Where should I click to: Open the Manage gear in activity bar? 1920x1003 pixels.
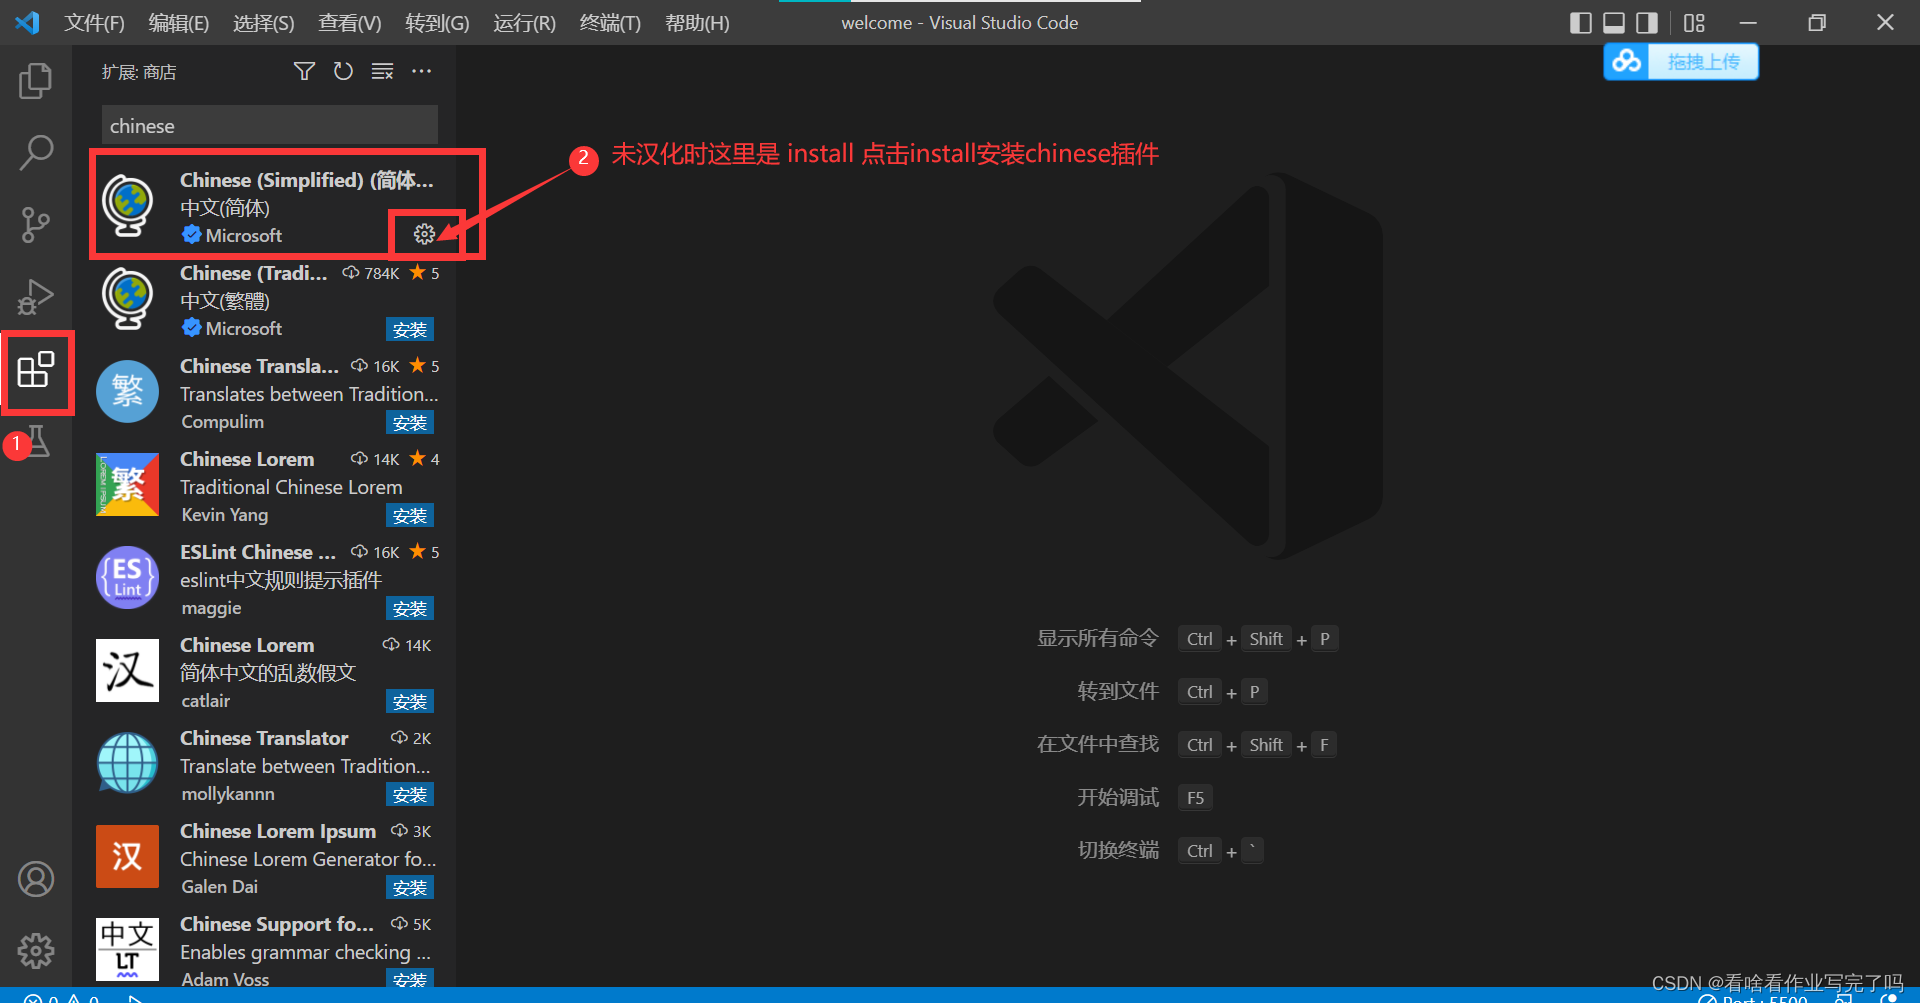pyautogui.click(x=36, y=951)
